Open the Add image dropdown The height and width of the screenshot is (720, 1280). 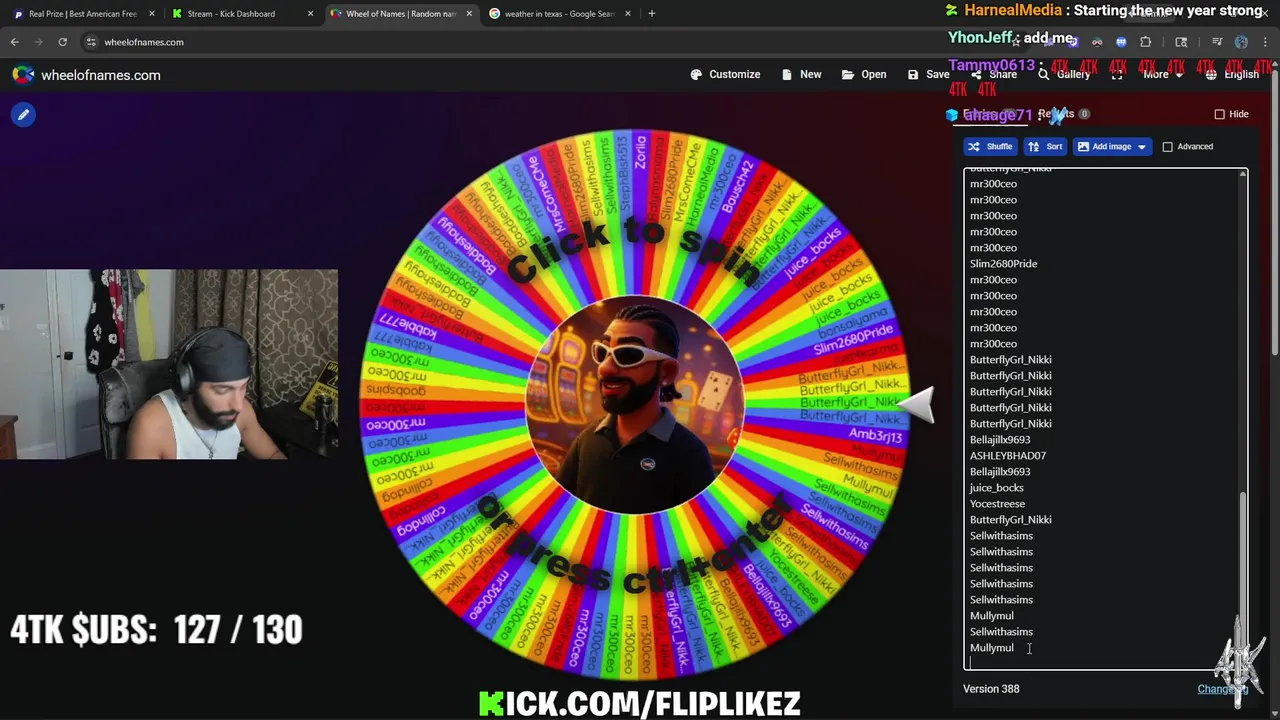click(1111, 146)
